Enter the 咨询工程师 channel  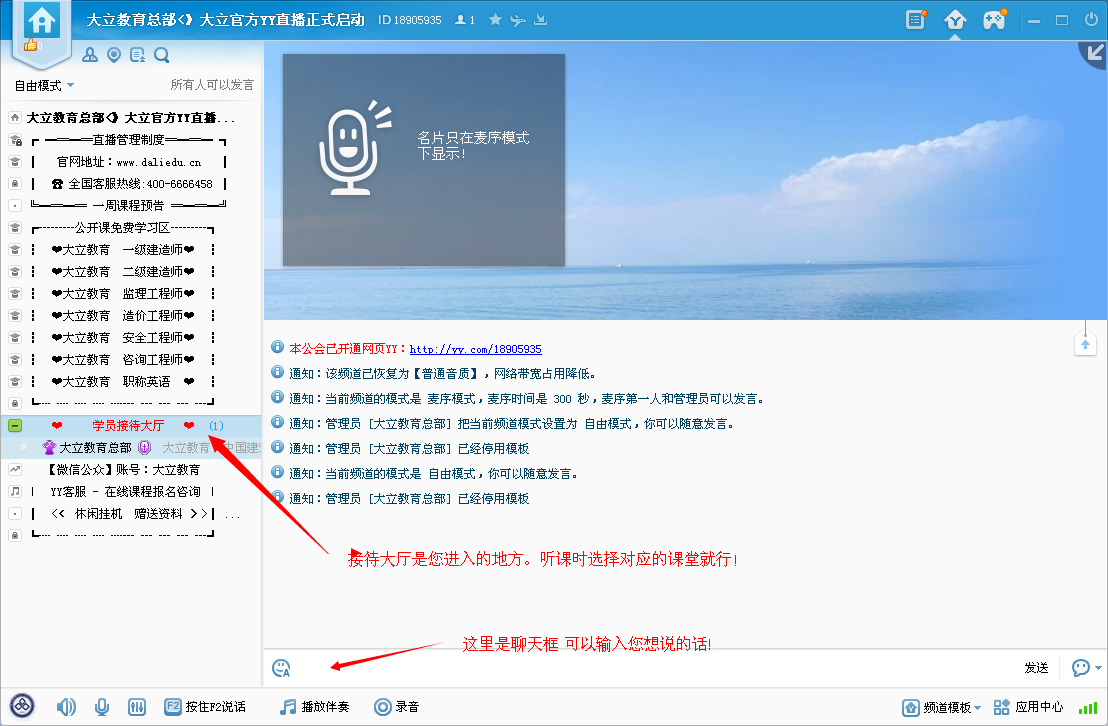coord(131,359)
